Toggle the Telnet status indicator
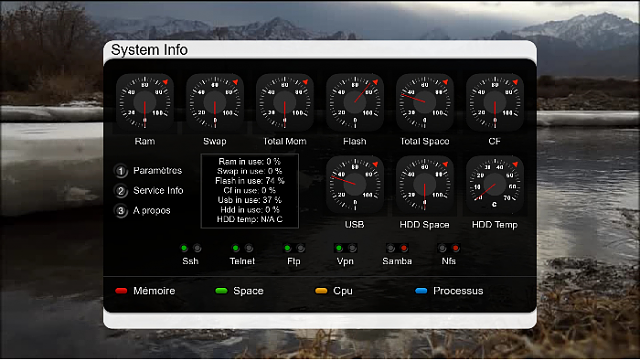Image resolution: width=640 pixels, height=361 pixels. [242, 248]
